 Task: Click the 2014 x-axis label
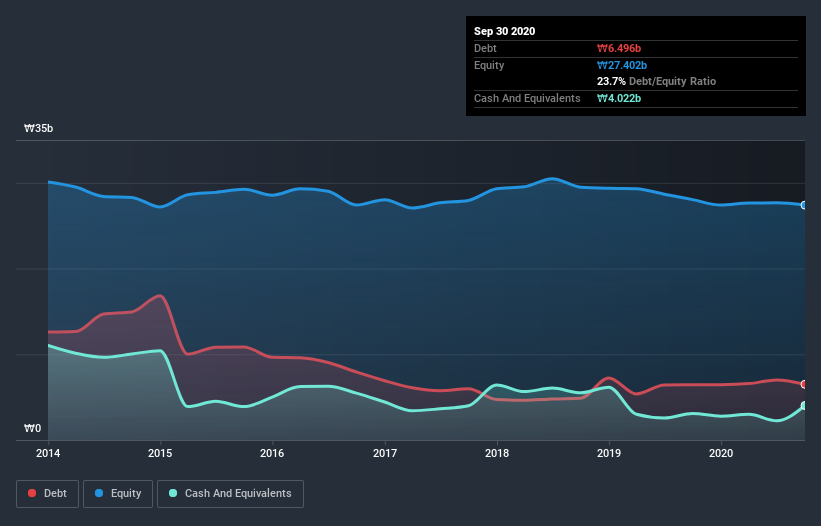click(x=48, y=453)
